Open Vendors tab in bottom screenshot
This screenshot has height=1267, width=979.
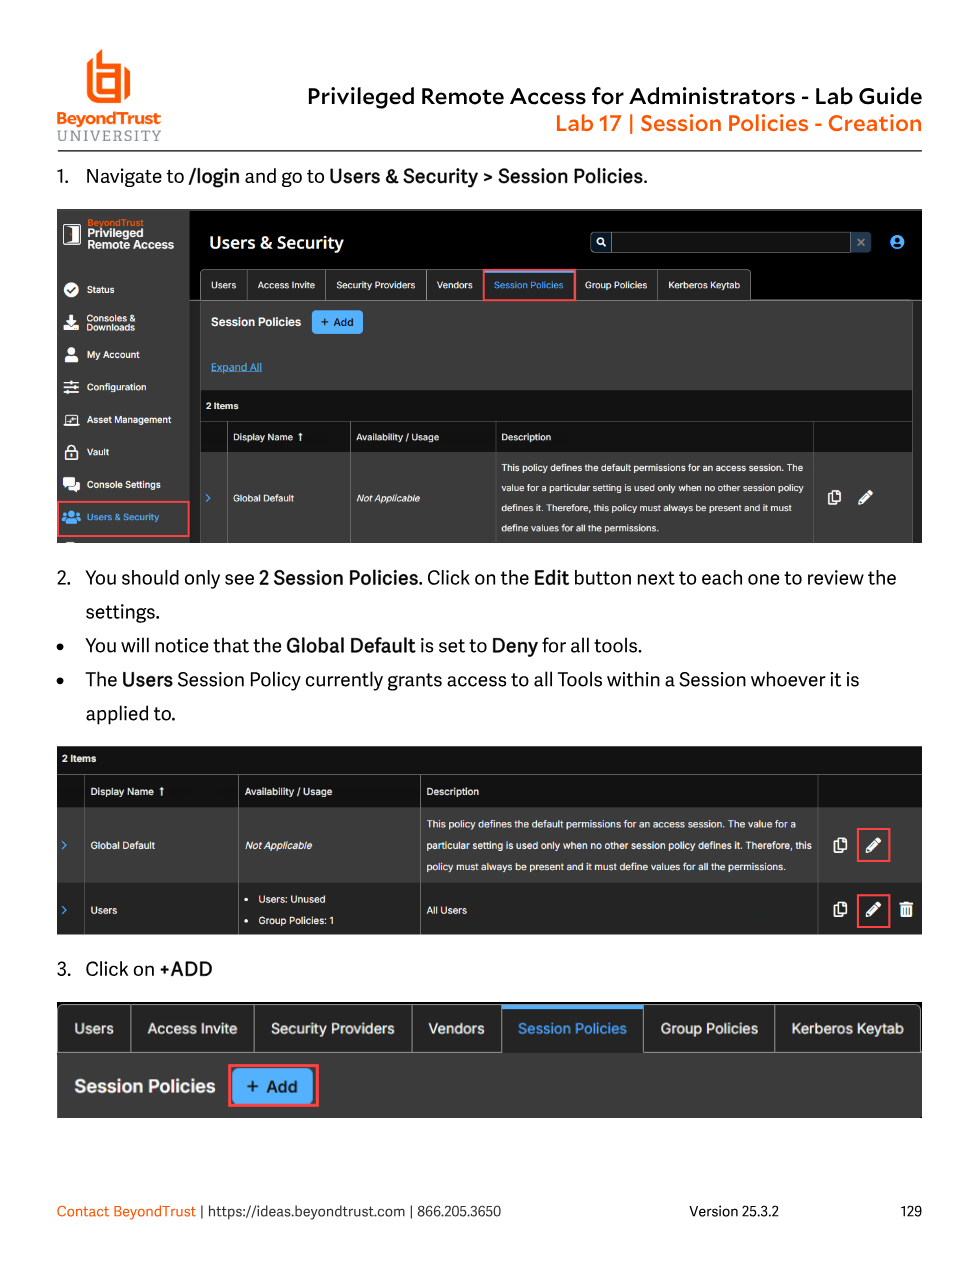coord(456,1029)
